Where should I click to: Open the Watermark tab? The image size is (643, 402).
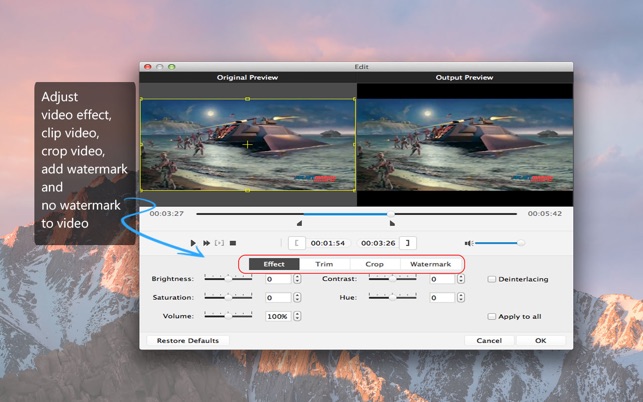pyautogui.click(x=430, y=264)
